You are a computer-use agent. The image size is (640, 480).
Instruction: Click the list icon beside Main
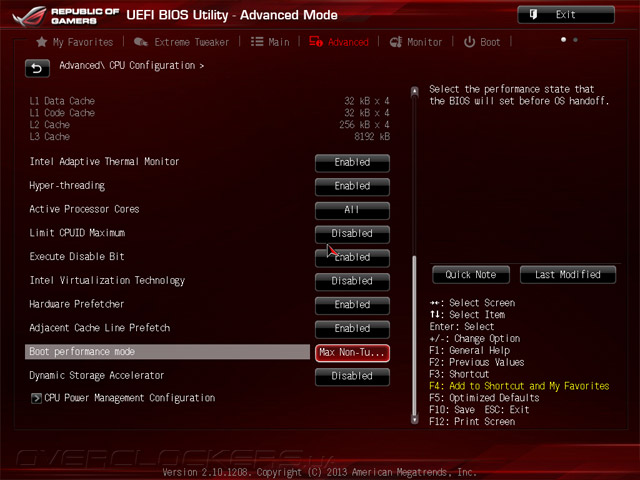click(257, 42)
